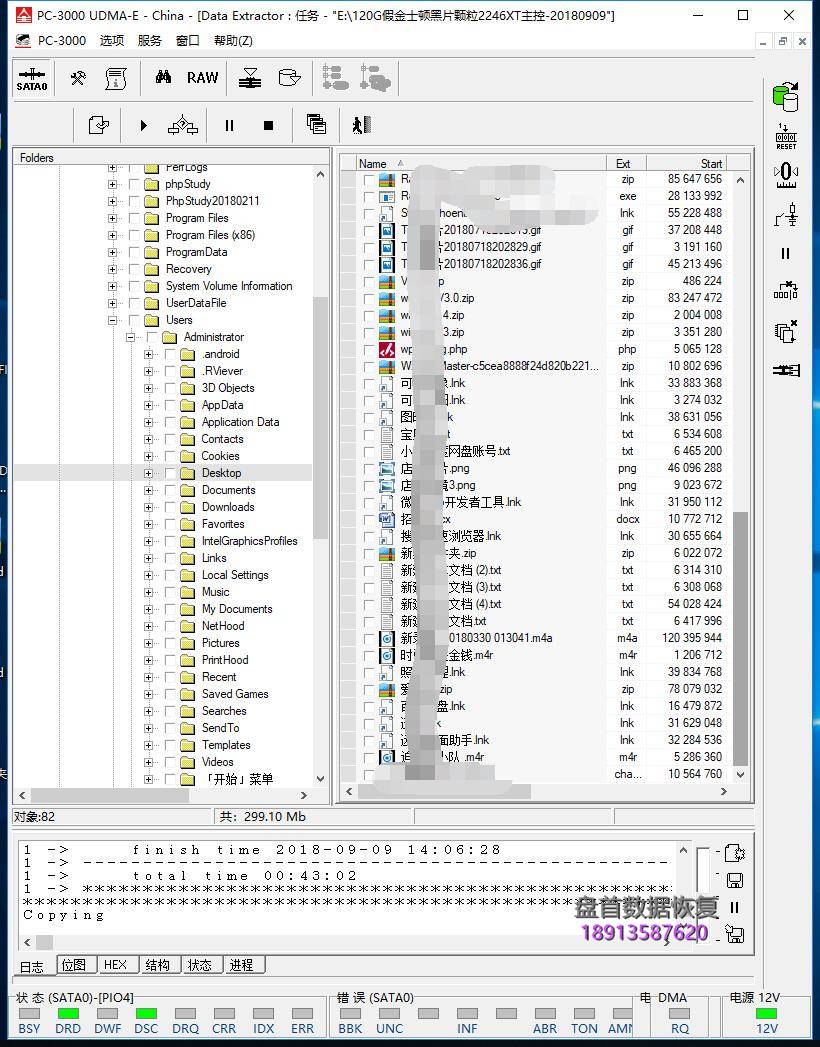The width and height of the screenshot is (820, 1047).
Task: Click the SATA0 port selector icon
Action: tap(32, 79)
